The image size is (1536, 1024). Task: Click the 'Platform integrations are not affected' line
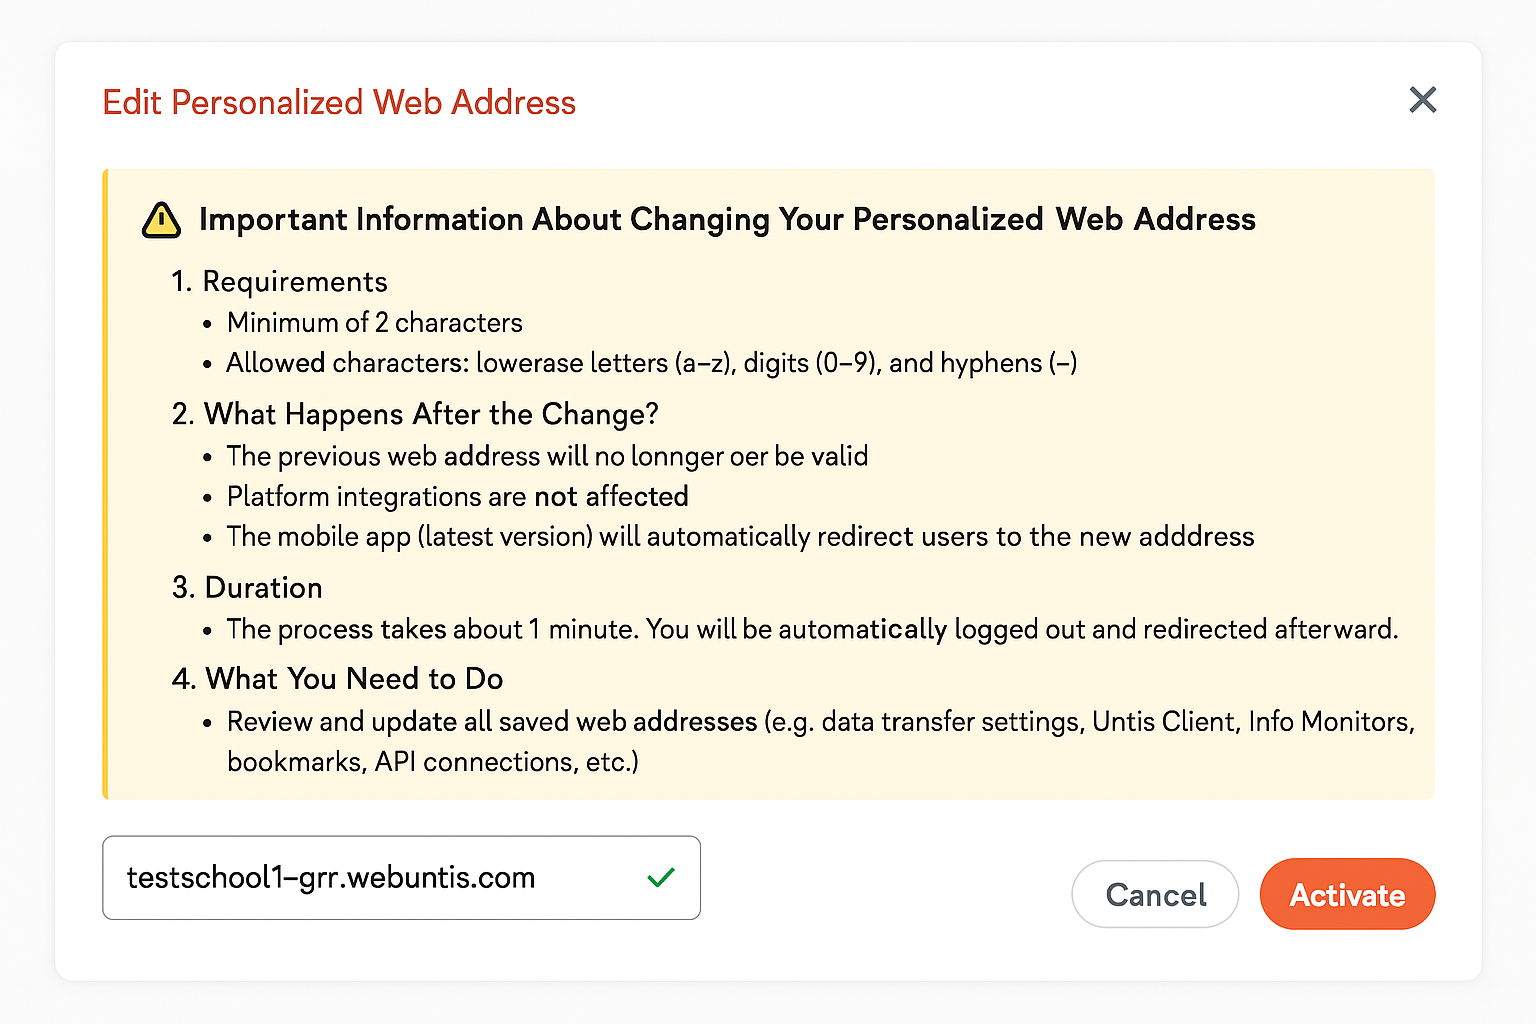[457, 496]
